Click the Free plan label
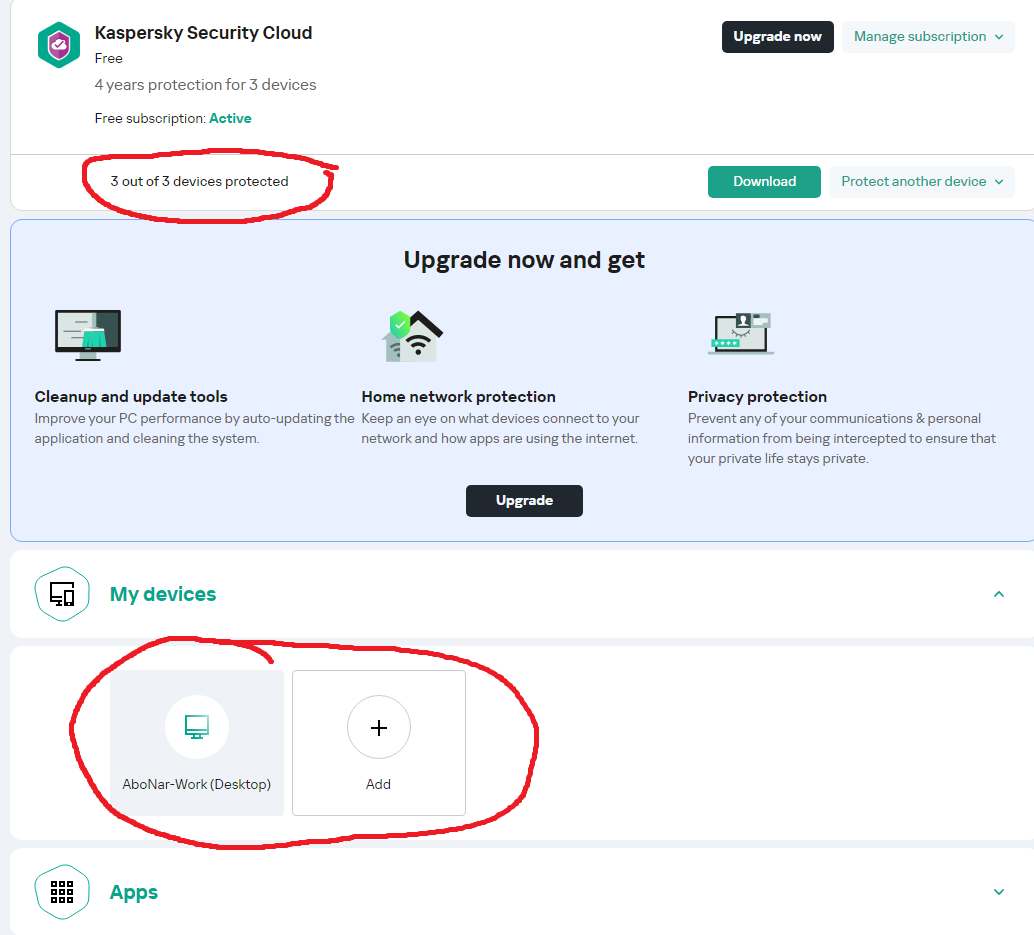The width and height of the screenshot is (1034, 935). coord(108,59)
